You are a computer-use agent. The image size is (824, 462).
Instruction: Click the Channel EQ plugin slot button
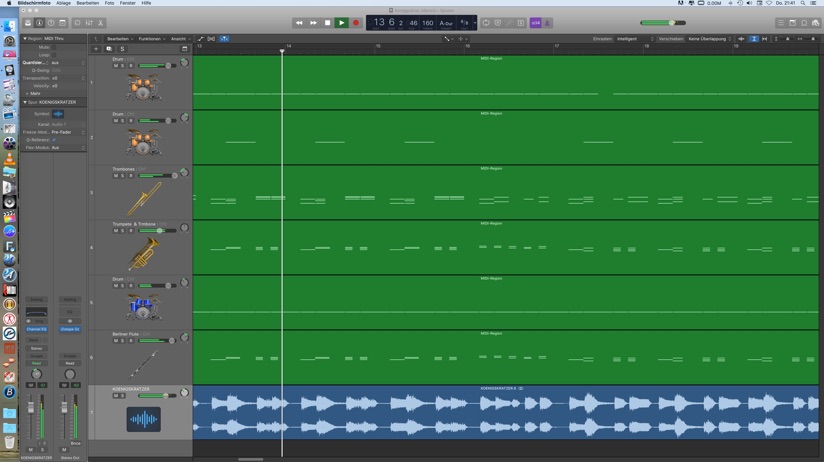coord(36,329)
